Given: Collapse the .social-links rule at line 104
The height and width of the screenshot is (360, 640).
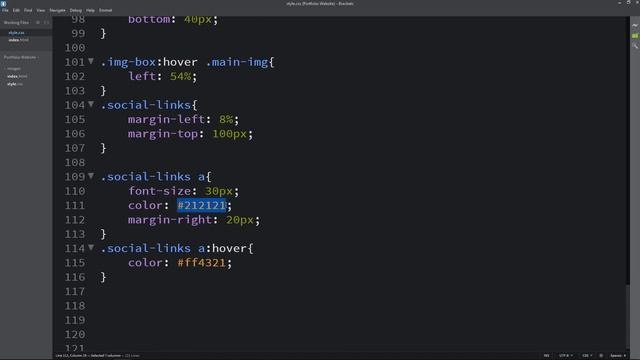Looking at the screenshot, I should [91, 104].
